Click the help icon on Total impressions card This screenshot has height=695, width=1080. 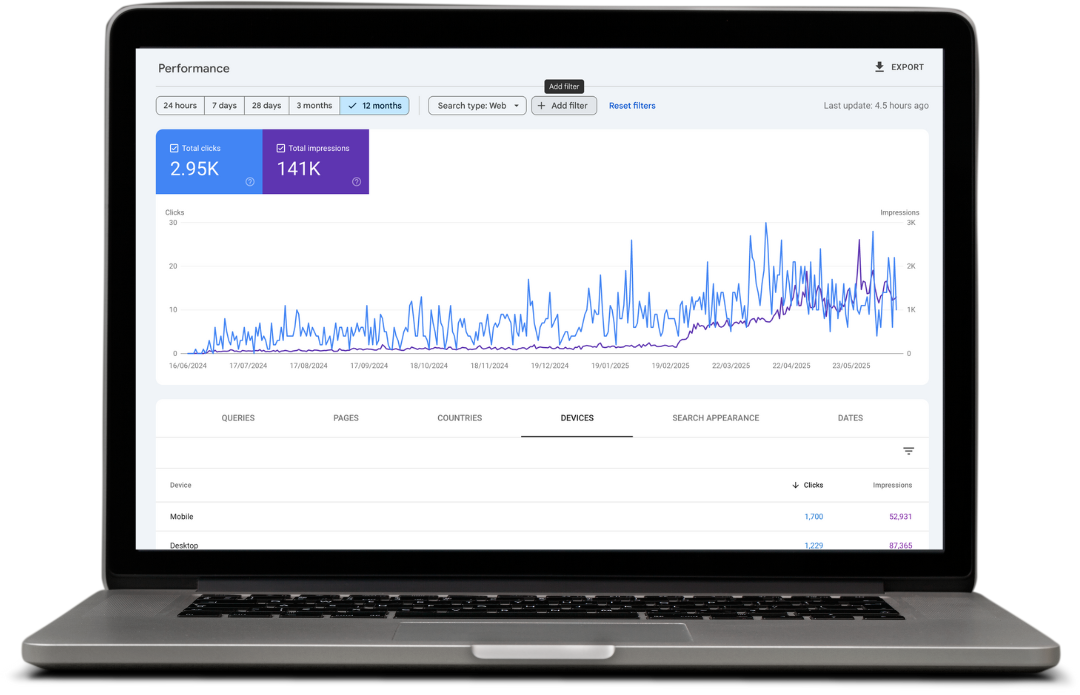356,182
